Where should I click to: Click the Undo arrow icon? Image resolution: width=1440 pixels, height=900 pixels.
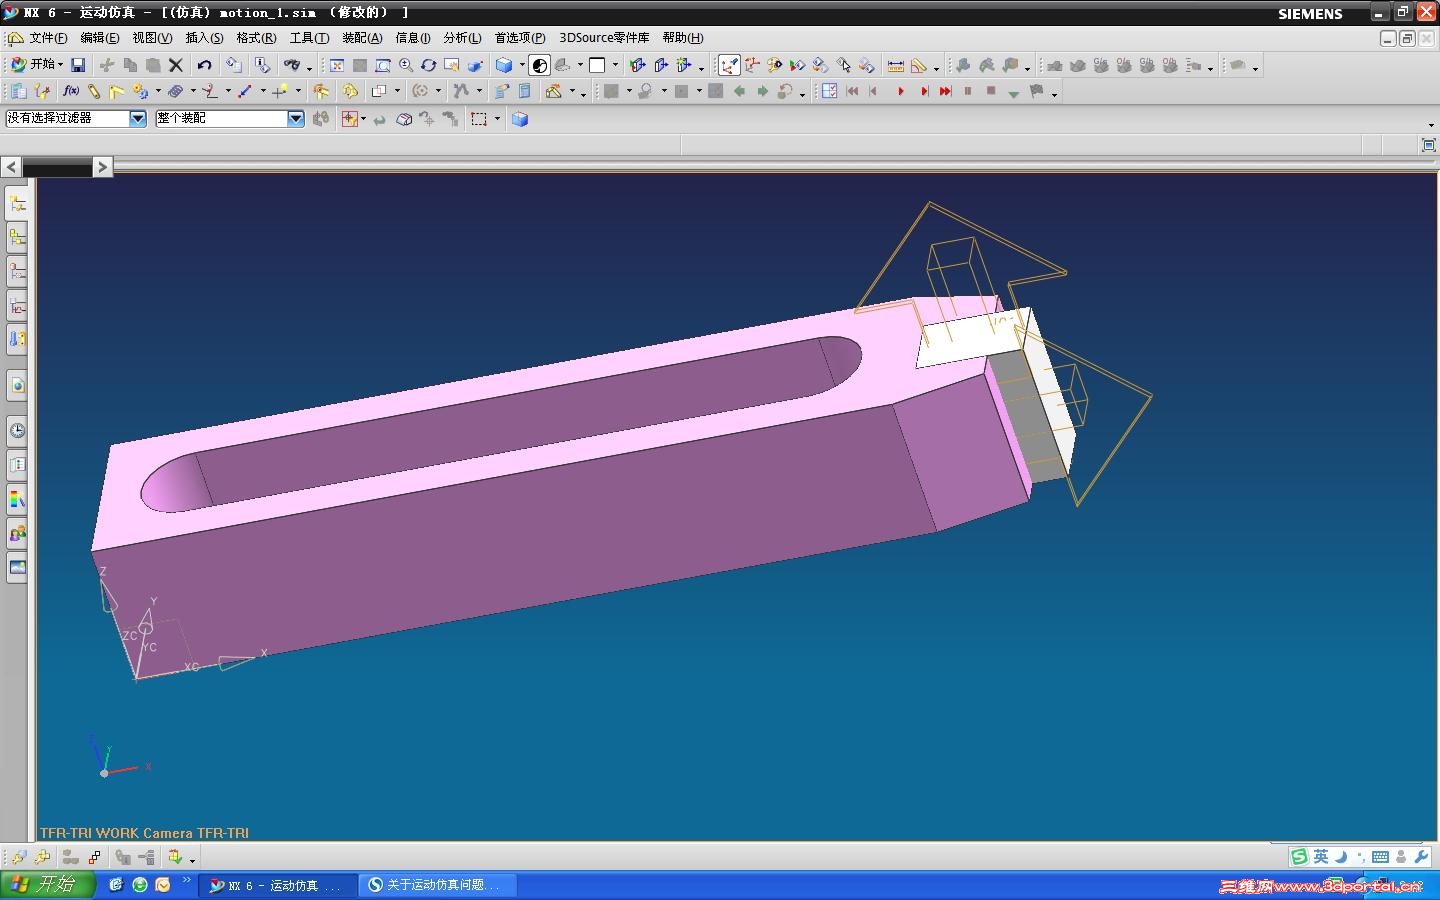(x=204, y=65)
